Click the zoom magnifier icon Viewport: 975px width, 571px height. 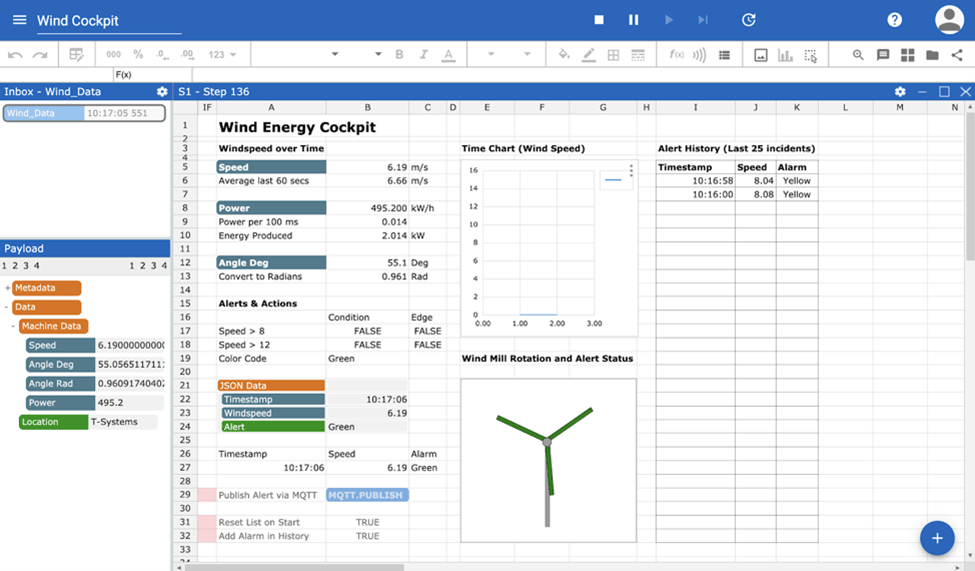coord(858,55)
